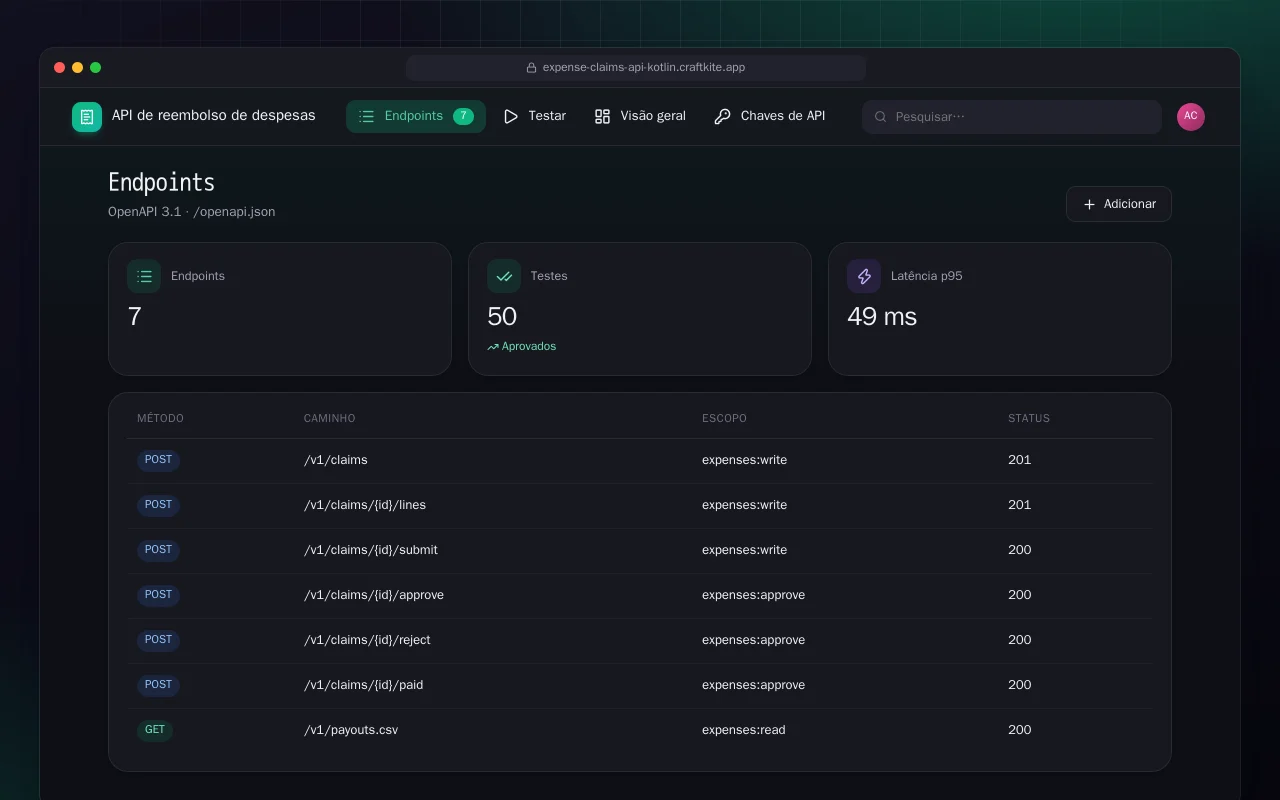1280x800 pixels.
Task: Click the Testes double-check icon
Action: 504,276
